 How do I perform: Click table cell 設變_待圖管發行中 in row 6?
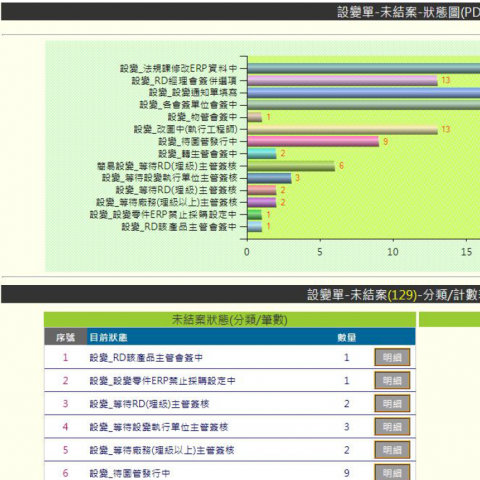point(130,473)
